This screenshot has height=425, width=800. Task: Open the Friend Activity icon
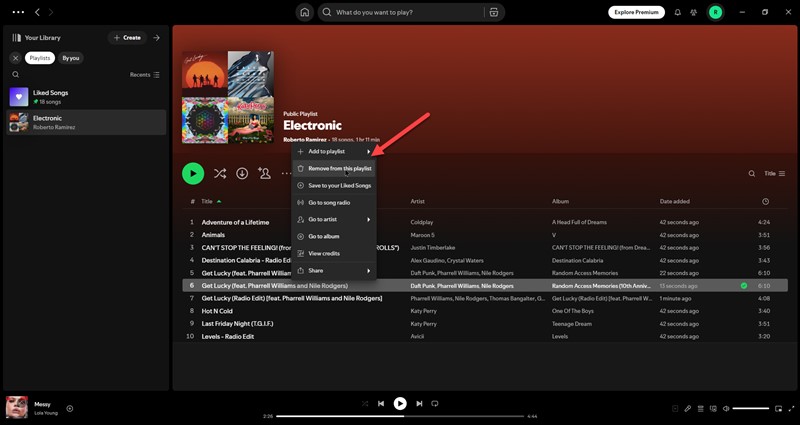[x=693, y=12]
